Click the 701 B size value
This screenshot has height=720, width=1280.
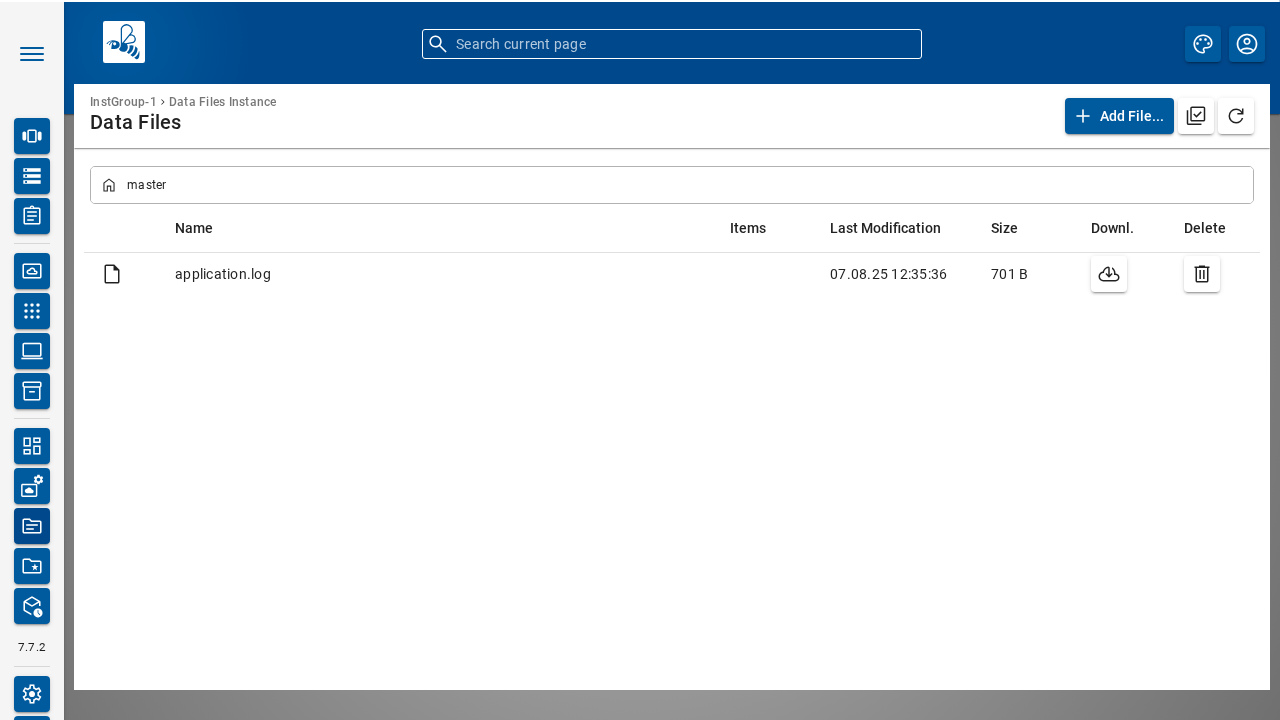[x=1009, y=274]
